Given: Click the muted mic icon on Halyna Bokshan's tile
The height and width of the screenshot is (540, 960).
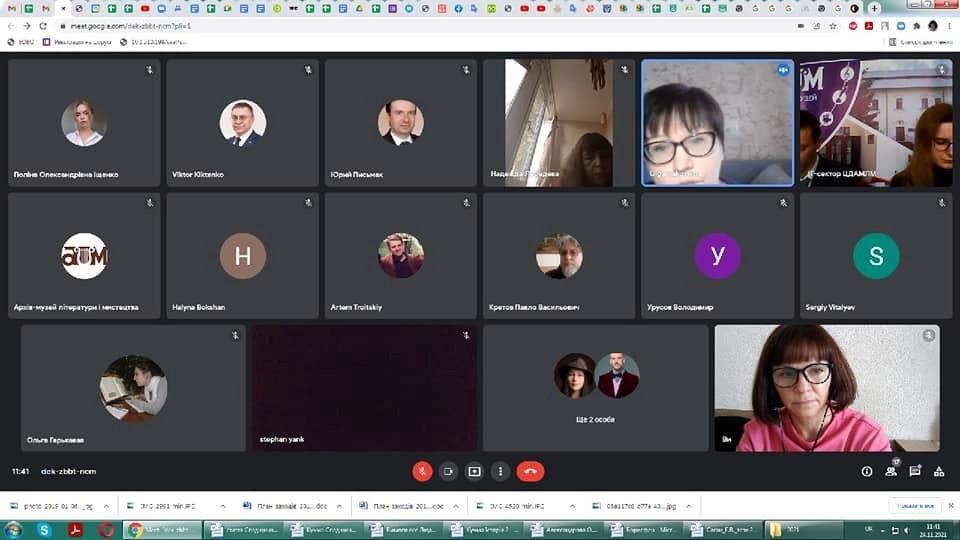Looking at the screenshot, I should [309, 203].
